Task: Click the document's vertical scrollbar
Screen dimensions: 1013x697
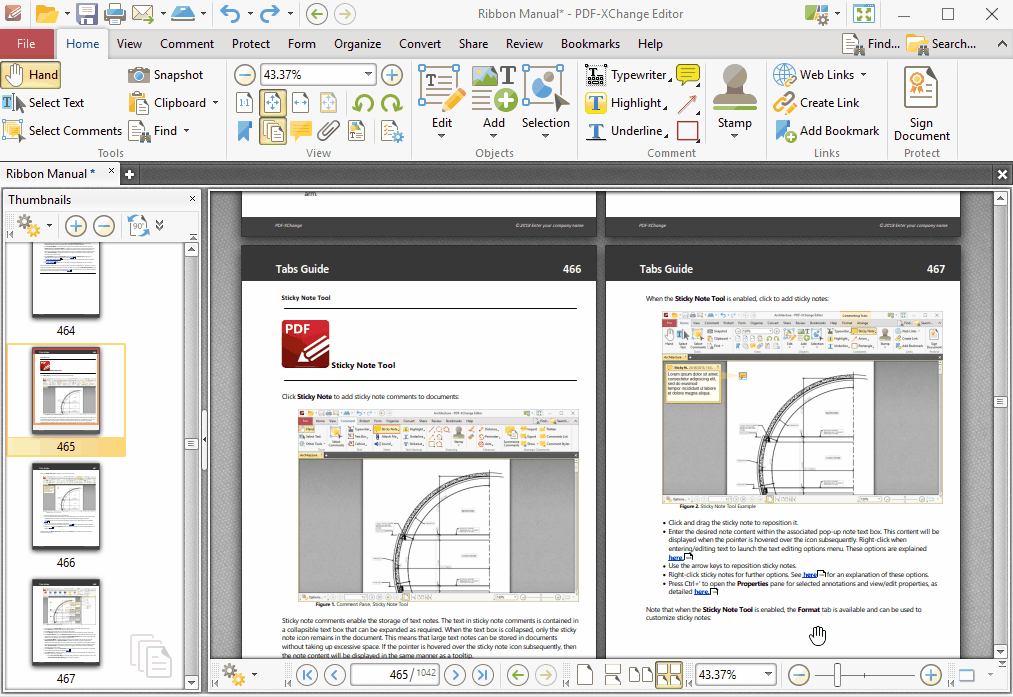Action: point(1000,424)
